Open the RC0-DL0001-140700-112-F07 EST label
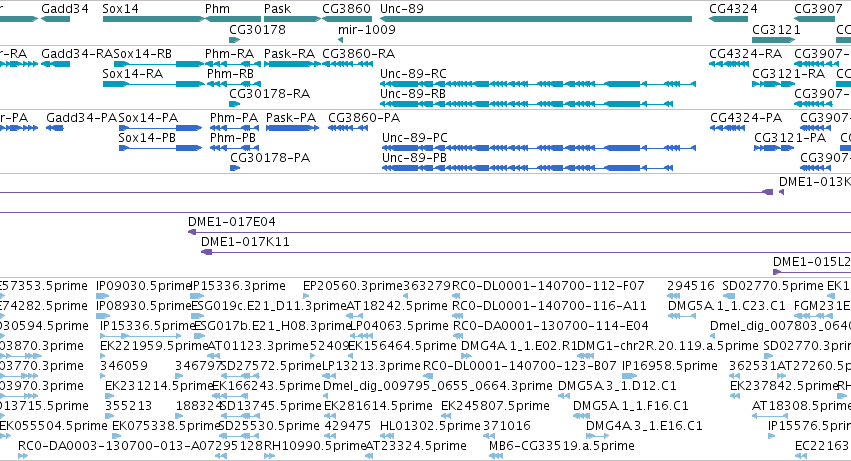This screenshot has height=461, width=851. [548, 286]
